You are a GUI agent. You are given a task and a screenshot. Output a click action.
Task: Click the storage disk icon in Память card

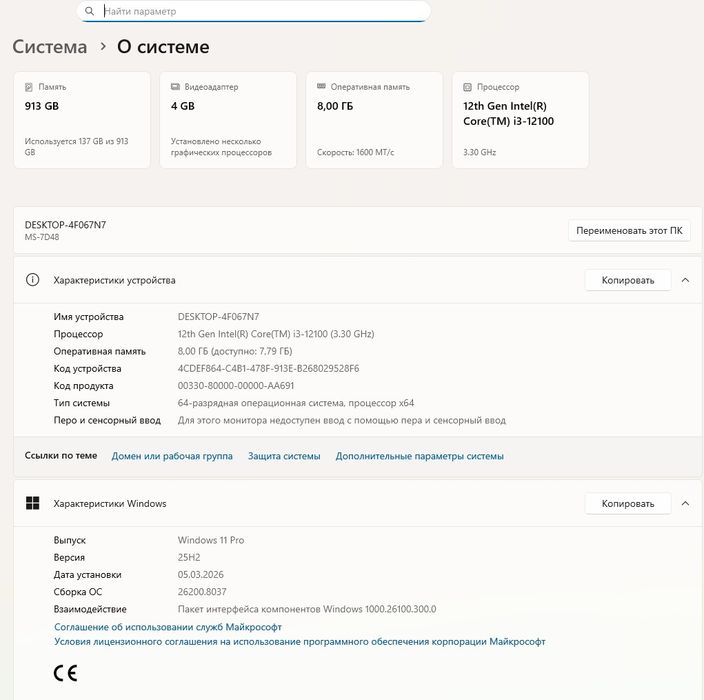pos(29,87)
